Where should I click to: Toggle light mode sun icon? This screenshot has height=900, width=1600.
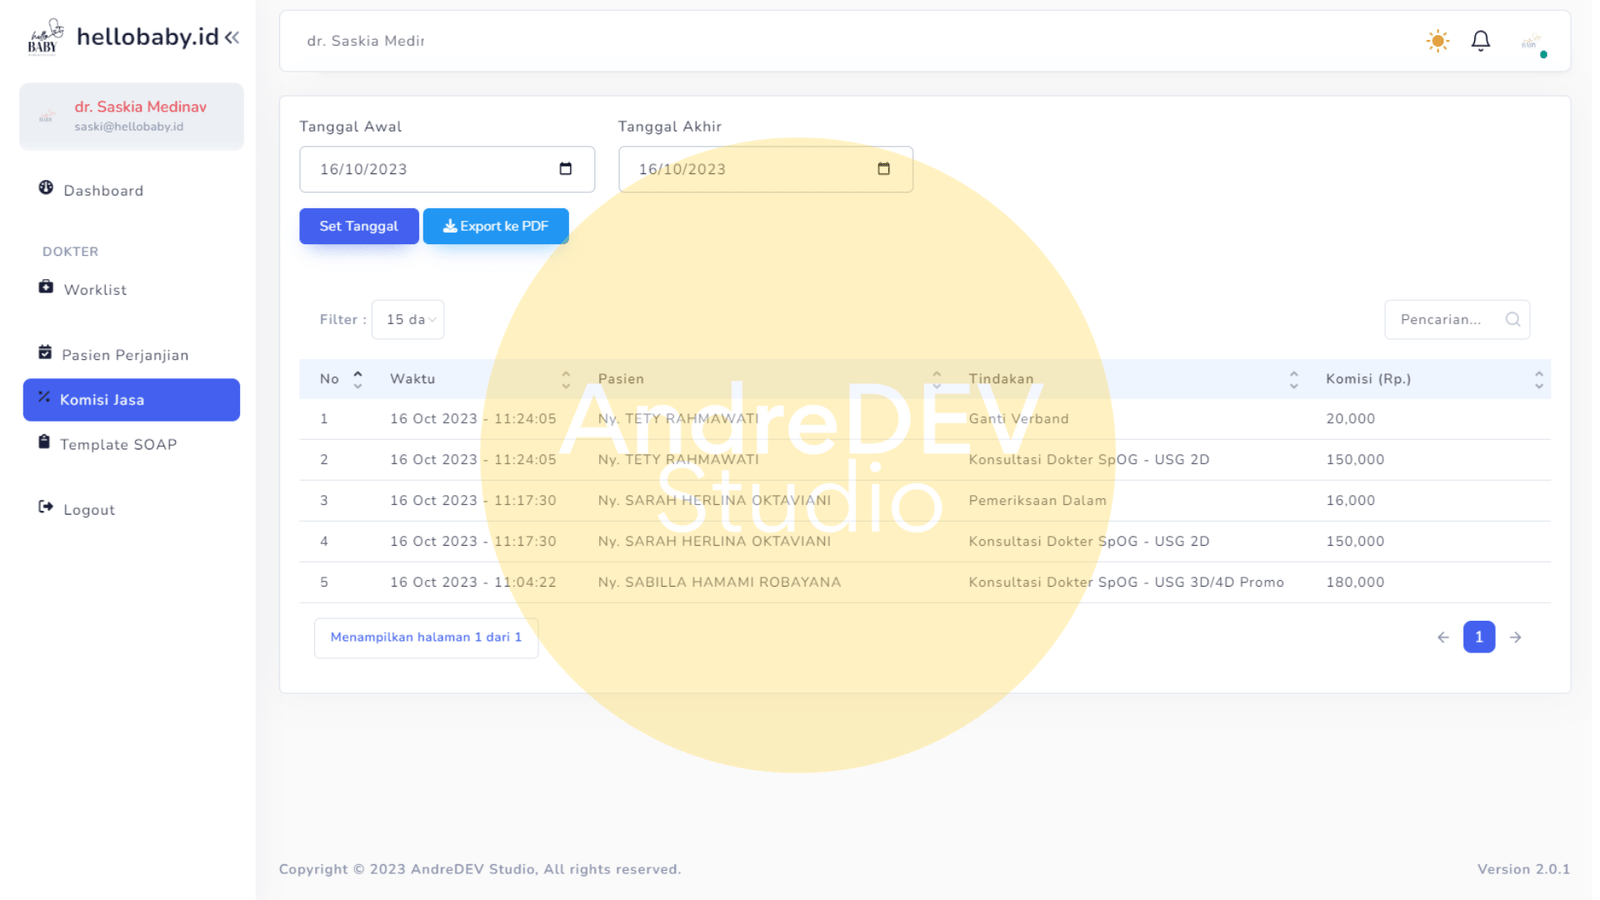(1437, 41)
